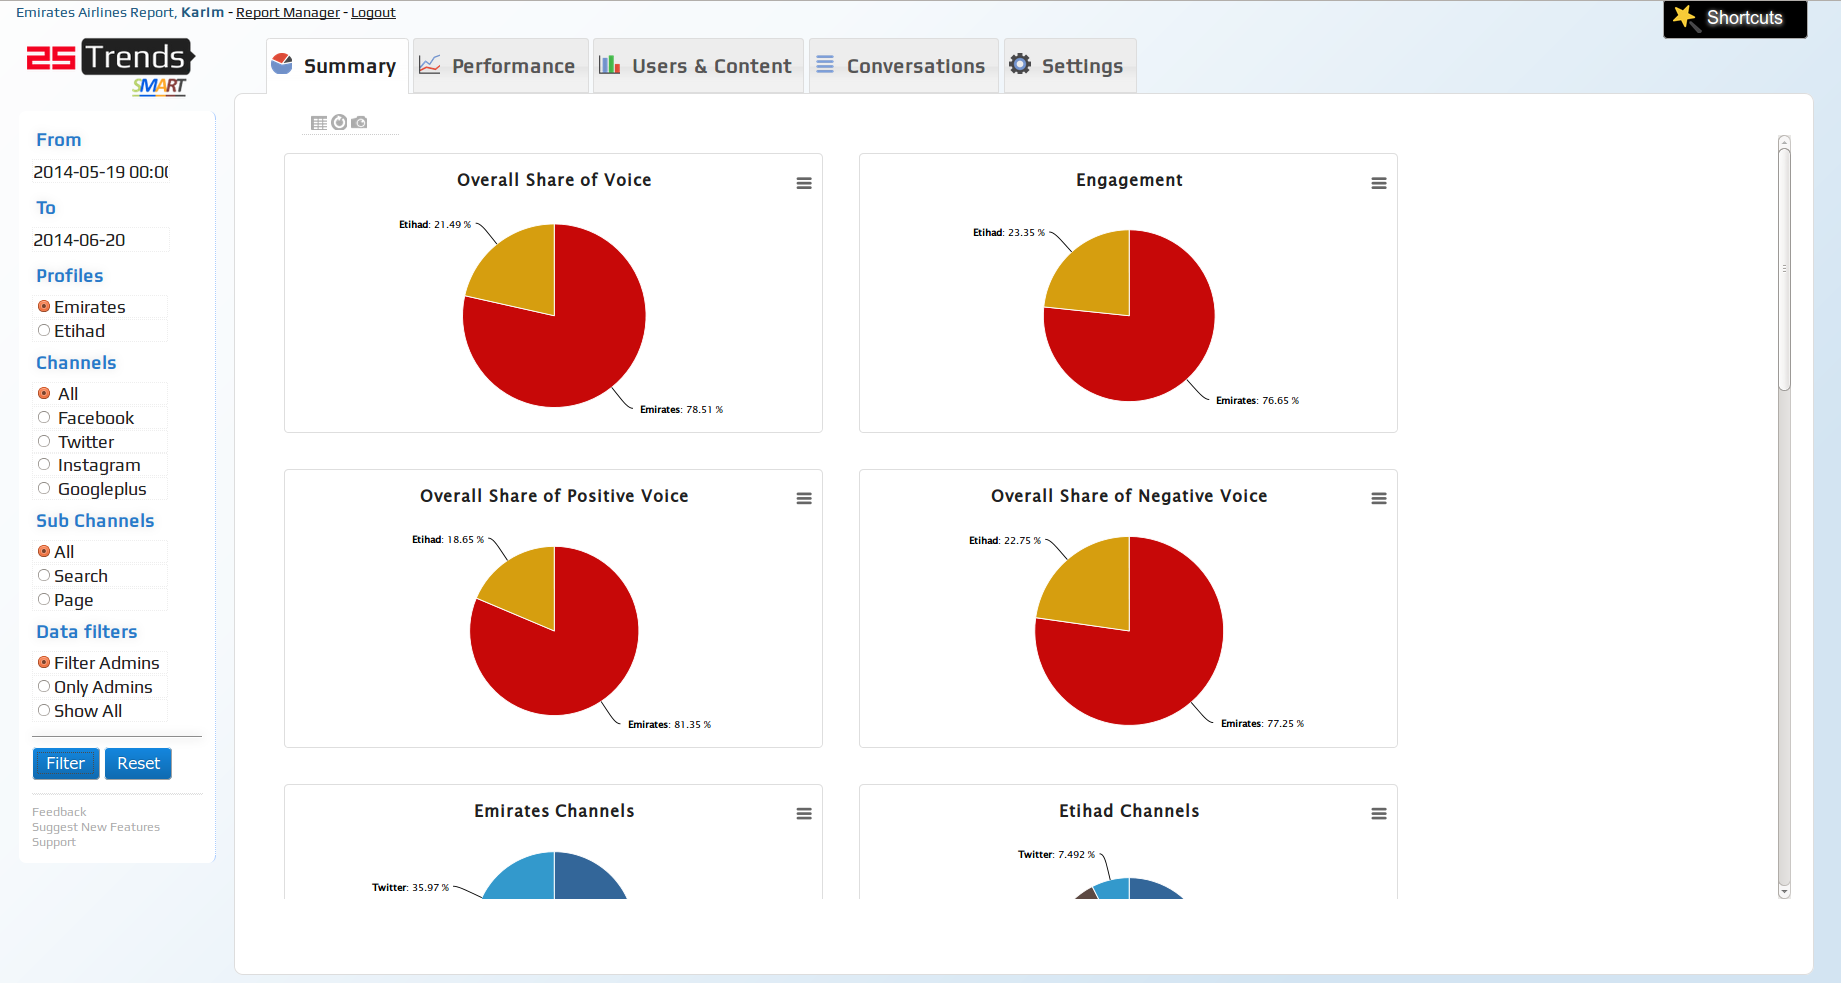Click the gear icon on Settings tab
Image resolution: width=1841 pixels, height=983 pixels.
coord(1020,64)
